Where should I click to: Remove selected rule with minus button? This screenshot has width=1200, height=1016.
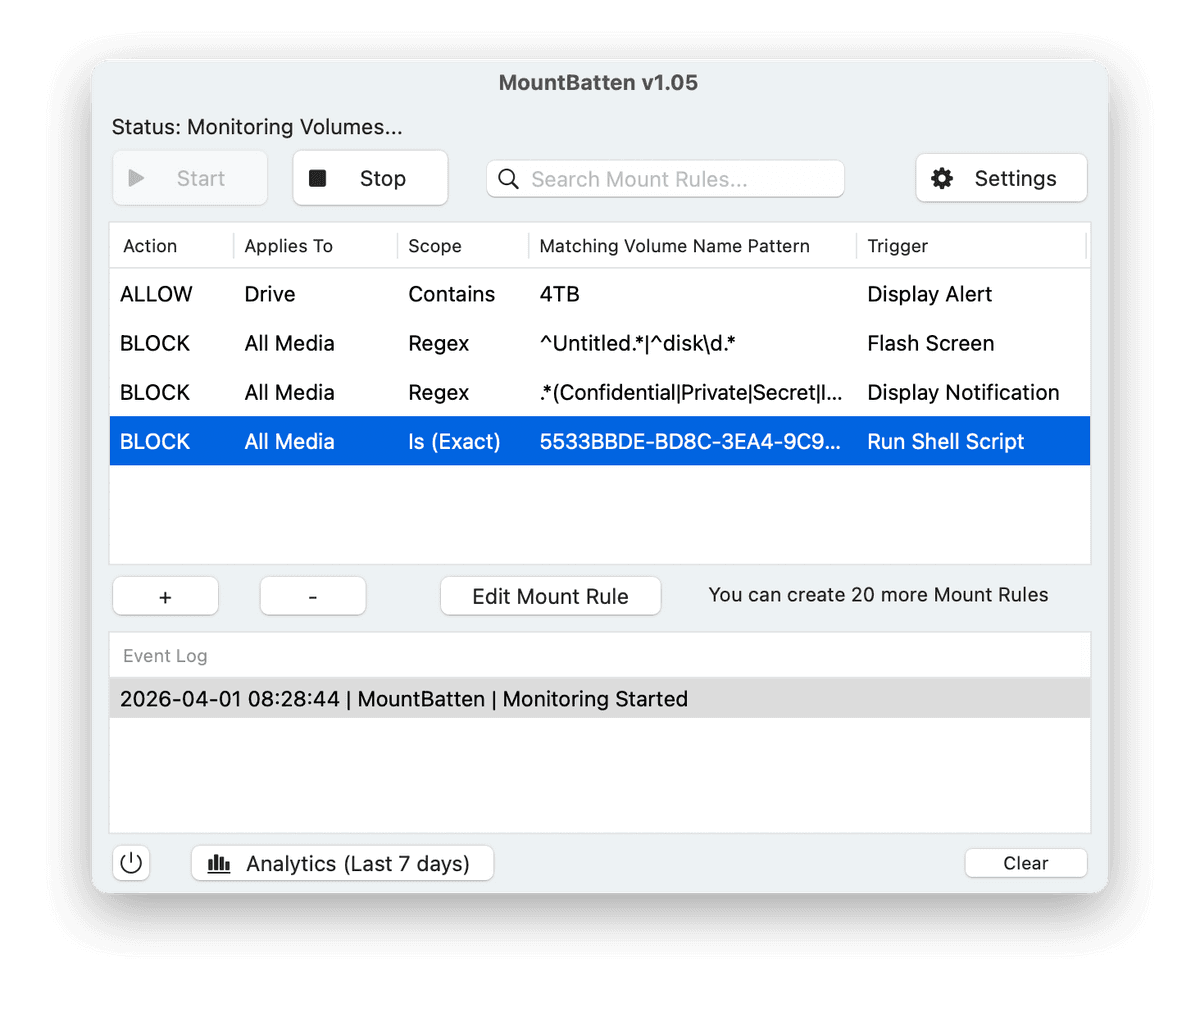[313, 596]
